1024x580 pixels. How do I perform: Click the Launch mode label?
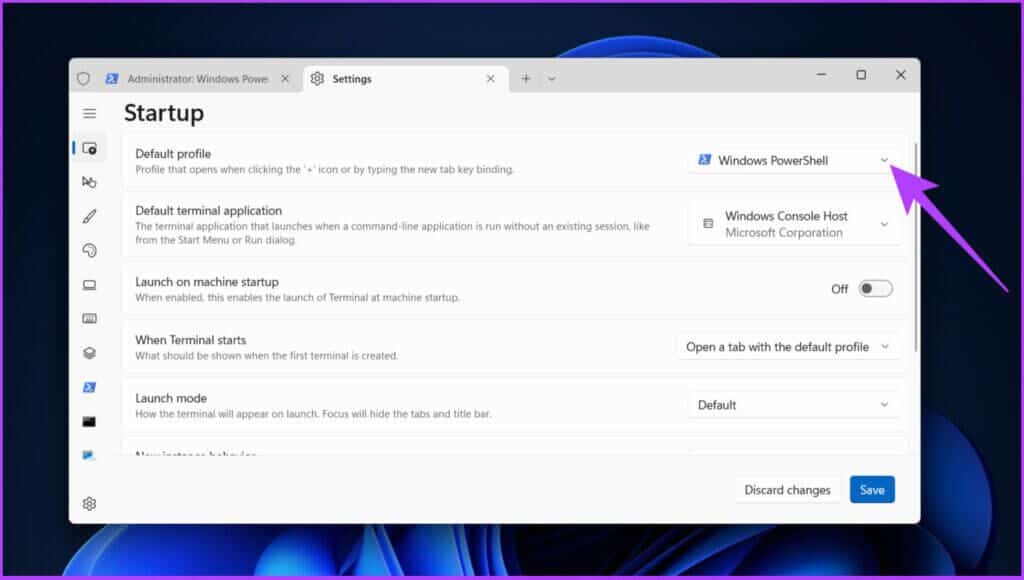coord(170,398)
